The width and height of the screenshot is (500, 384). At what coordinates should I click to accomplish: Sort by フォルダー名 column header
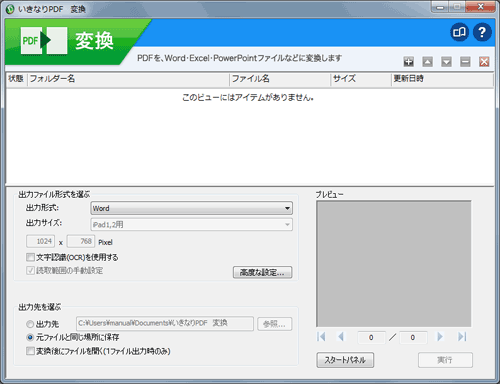128,79
